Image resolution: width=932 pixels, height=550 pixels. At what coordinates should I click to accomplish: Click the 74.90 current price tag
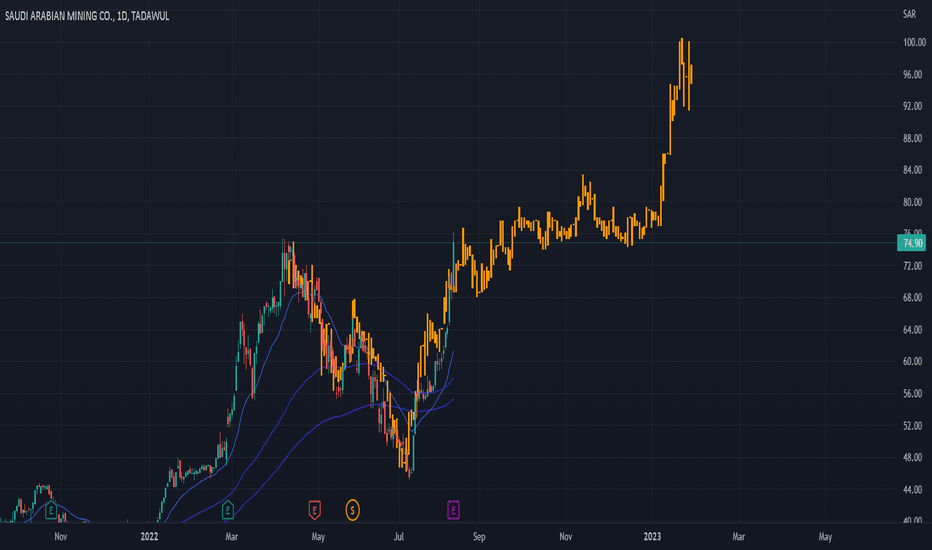pyautogui.click(x=911, y=243)
